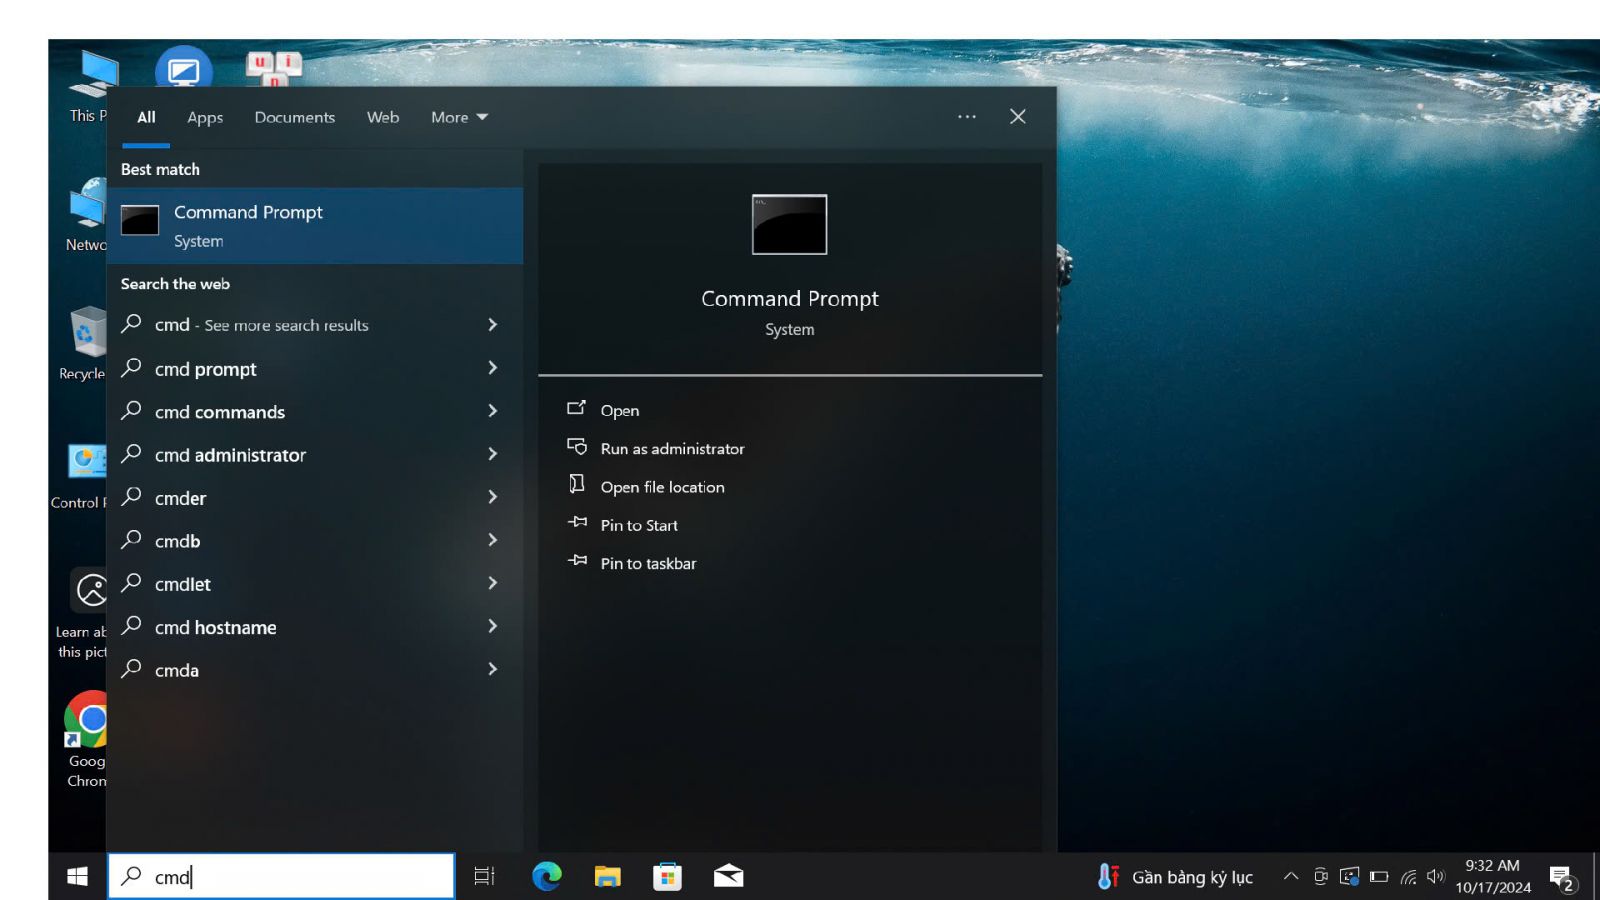The height and width of the screenshot is (900, 1600).
Task: Switch to the Web search tab
Action: click(383, 117)
